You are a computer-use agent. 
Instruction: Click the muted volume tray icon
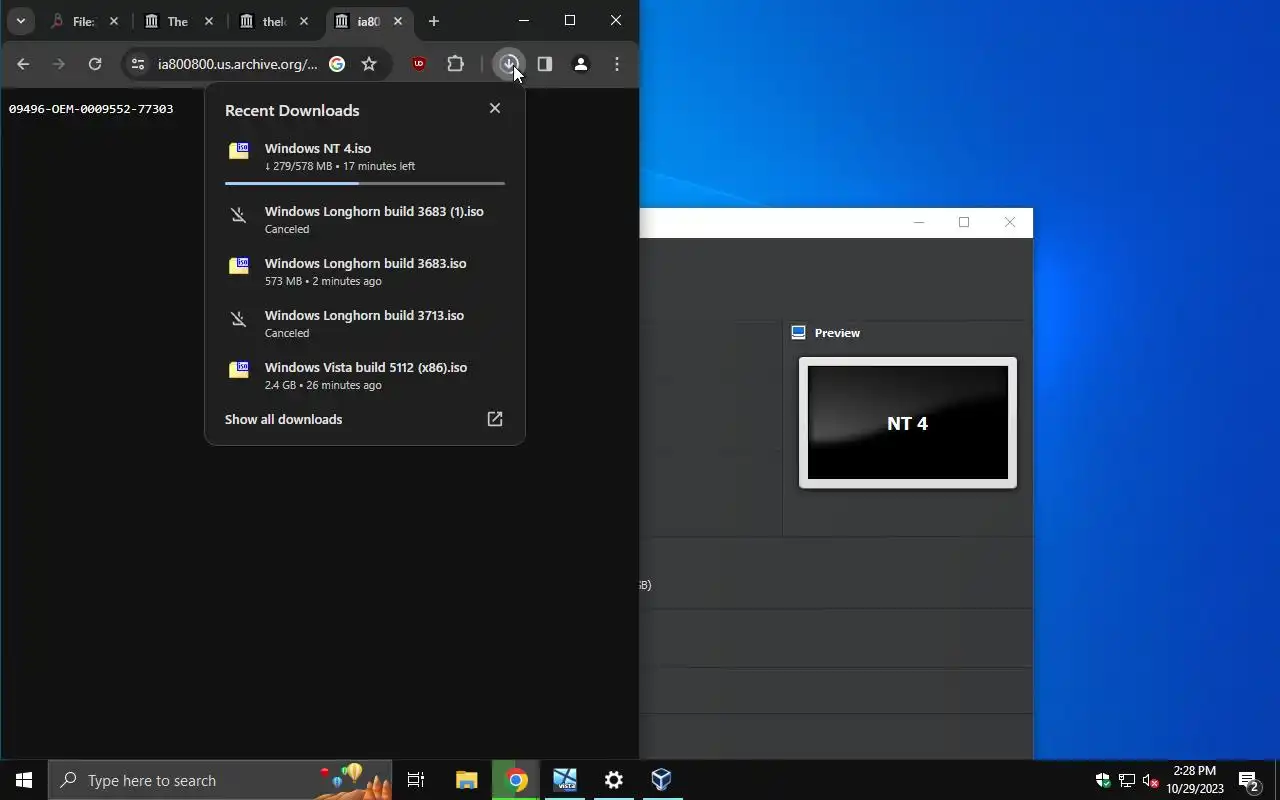point(1151,780)
